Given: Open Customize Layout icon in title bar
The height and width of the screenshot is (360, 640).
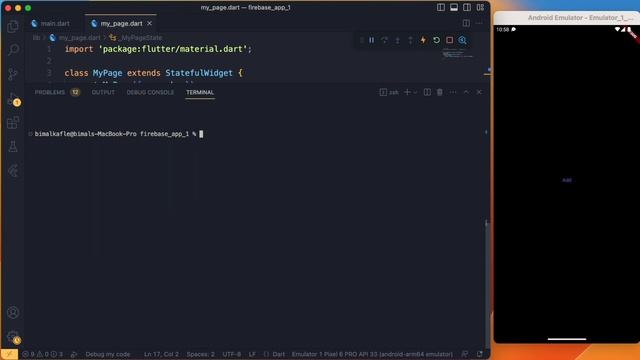Looking at the screenshot, I should [480, 7].
